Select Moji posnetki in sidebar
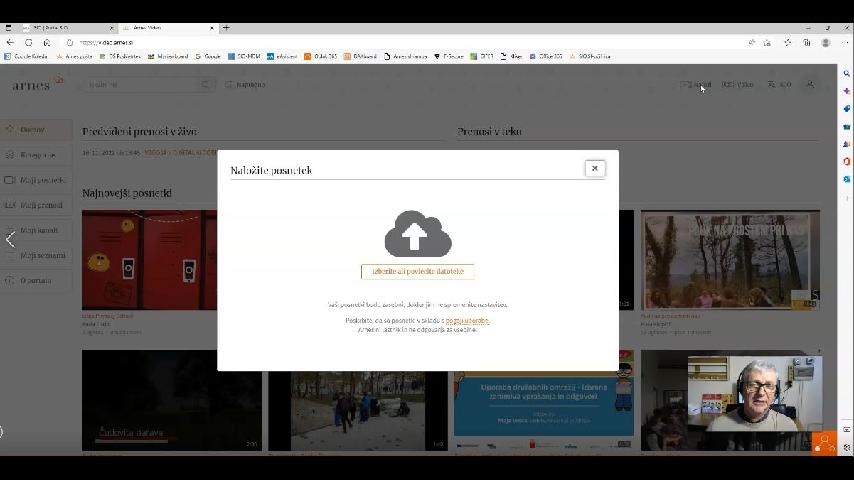The width and height of the screenshot is (854, 480). [42, 181]
